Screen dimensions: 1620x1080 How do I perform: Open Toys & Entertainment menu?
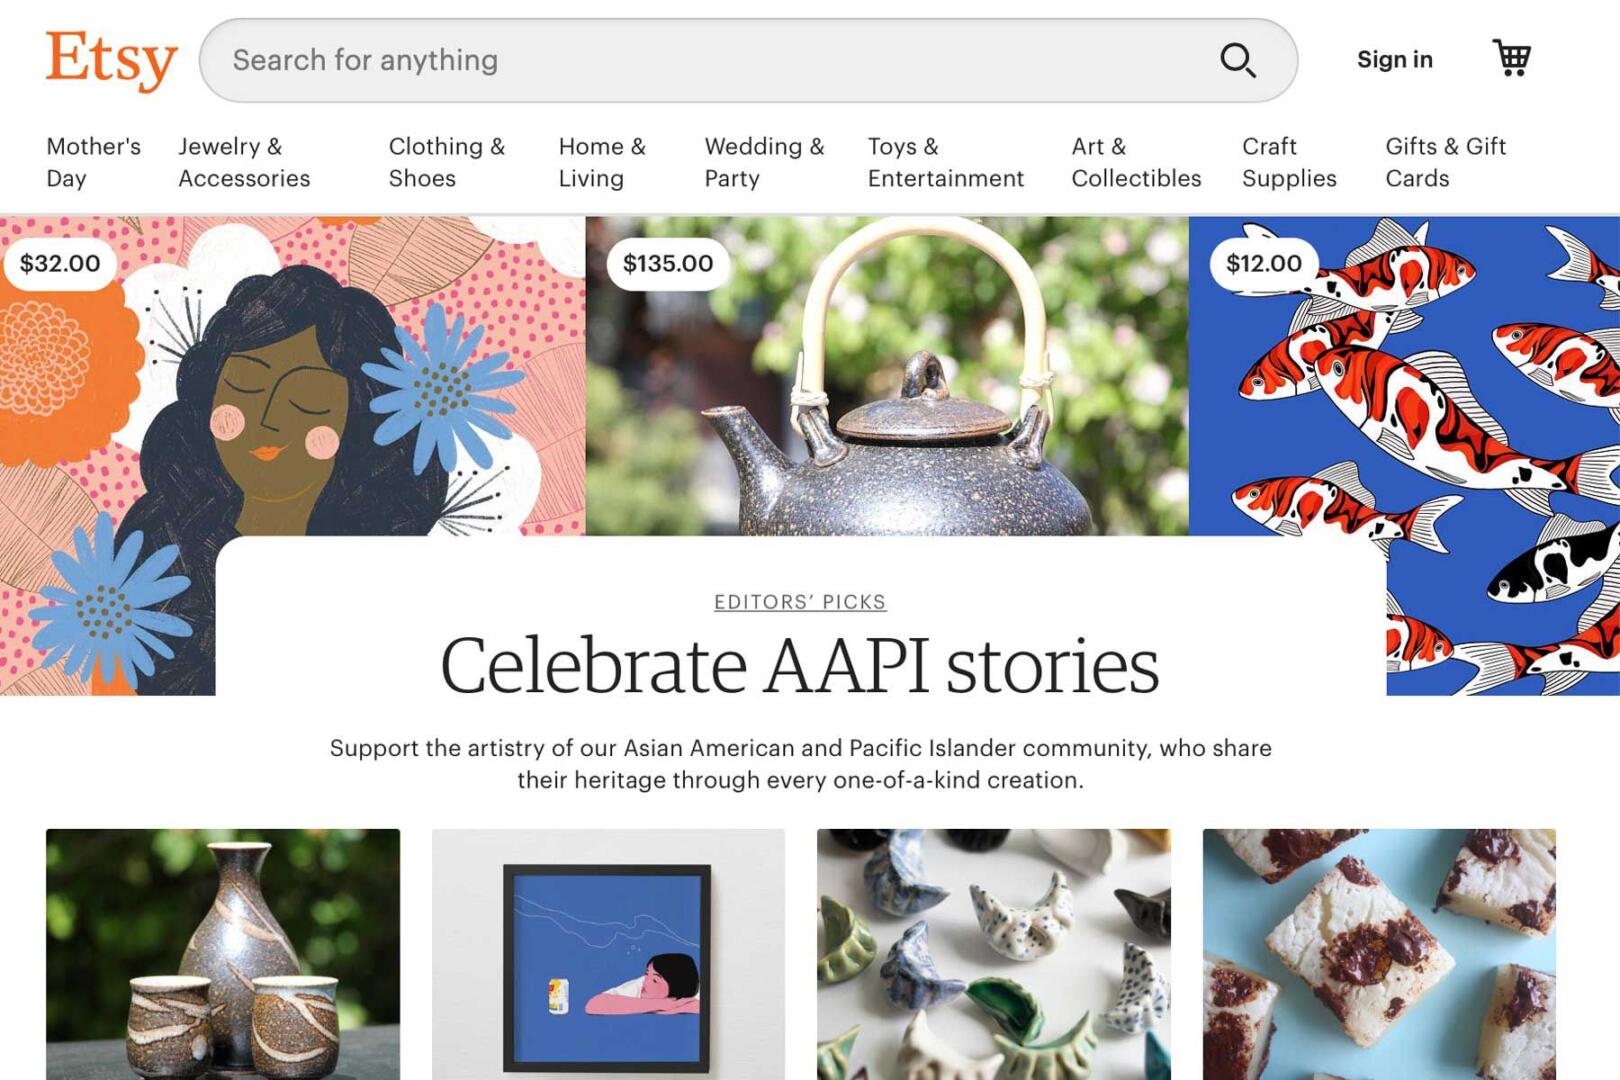(x=945, y=162)
